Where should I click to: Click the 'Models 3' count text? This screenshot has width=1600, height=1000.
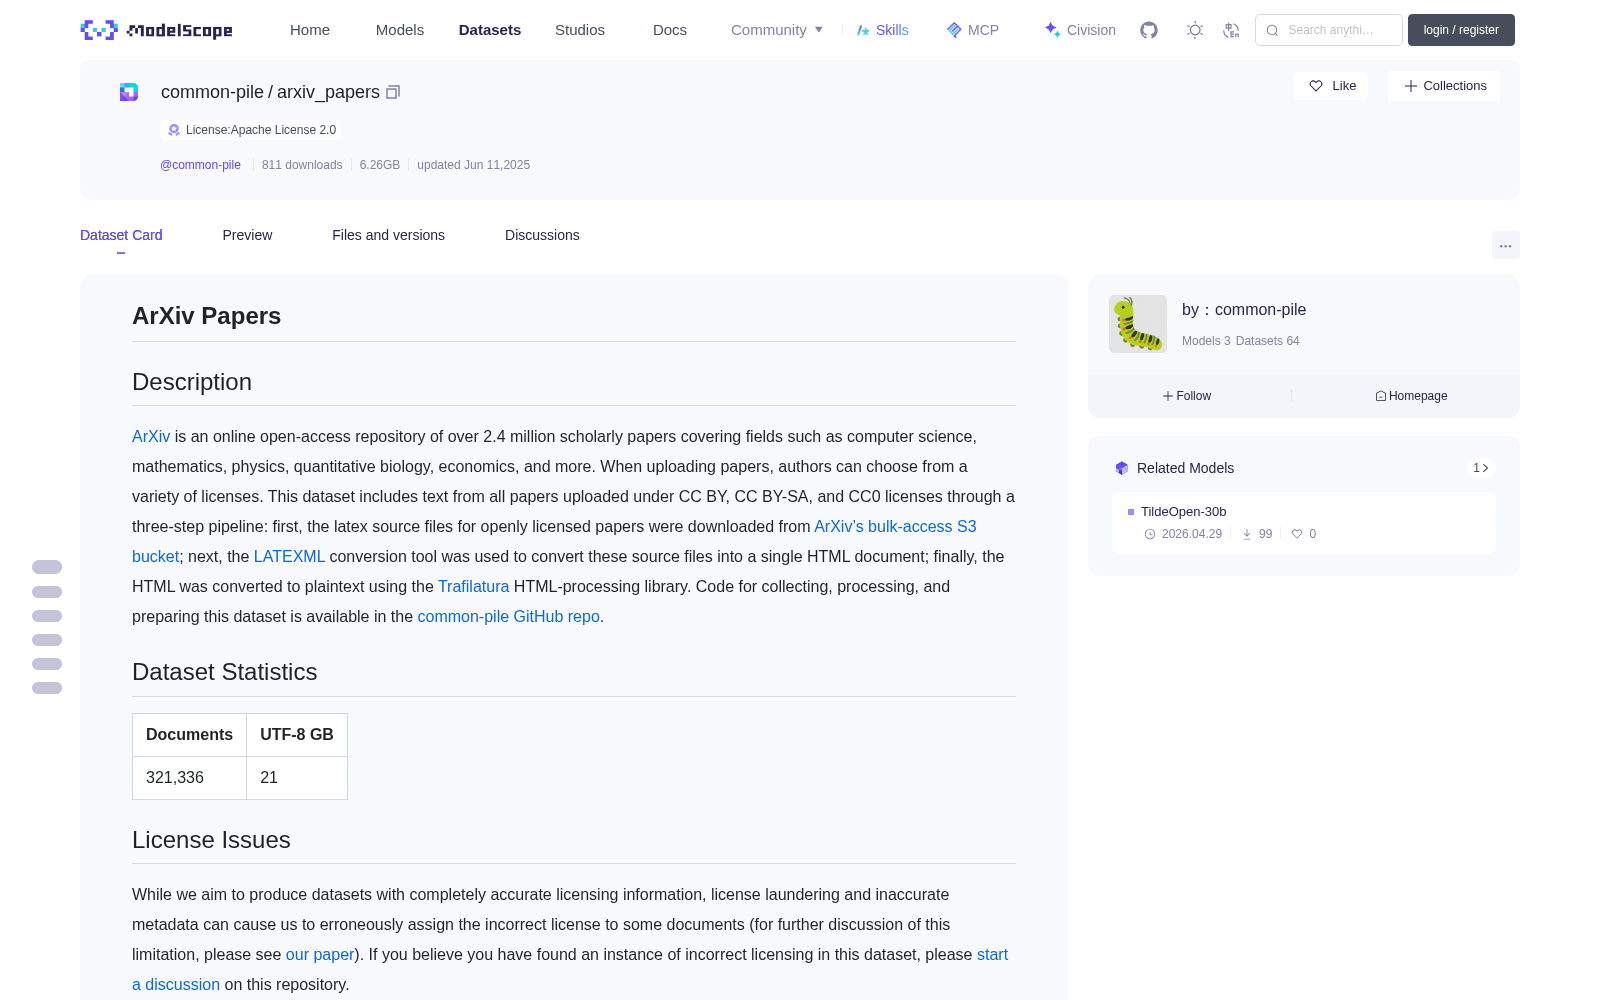[1206, 341]
